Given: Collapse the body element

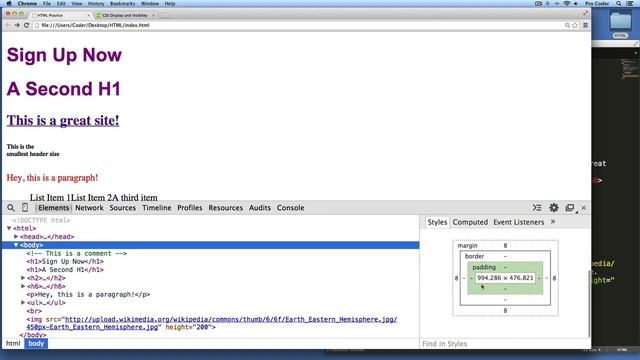Looking at the screenshot, I should click(x=16, y=245).
